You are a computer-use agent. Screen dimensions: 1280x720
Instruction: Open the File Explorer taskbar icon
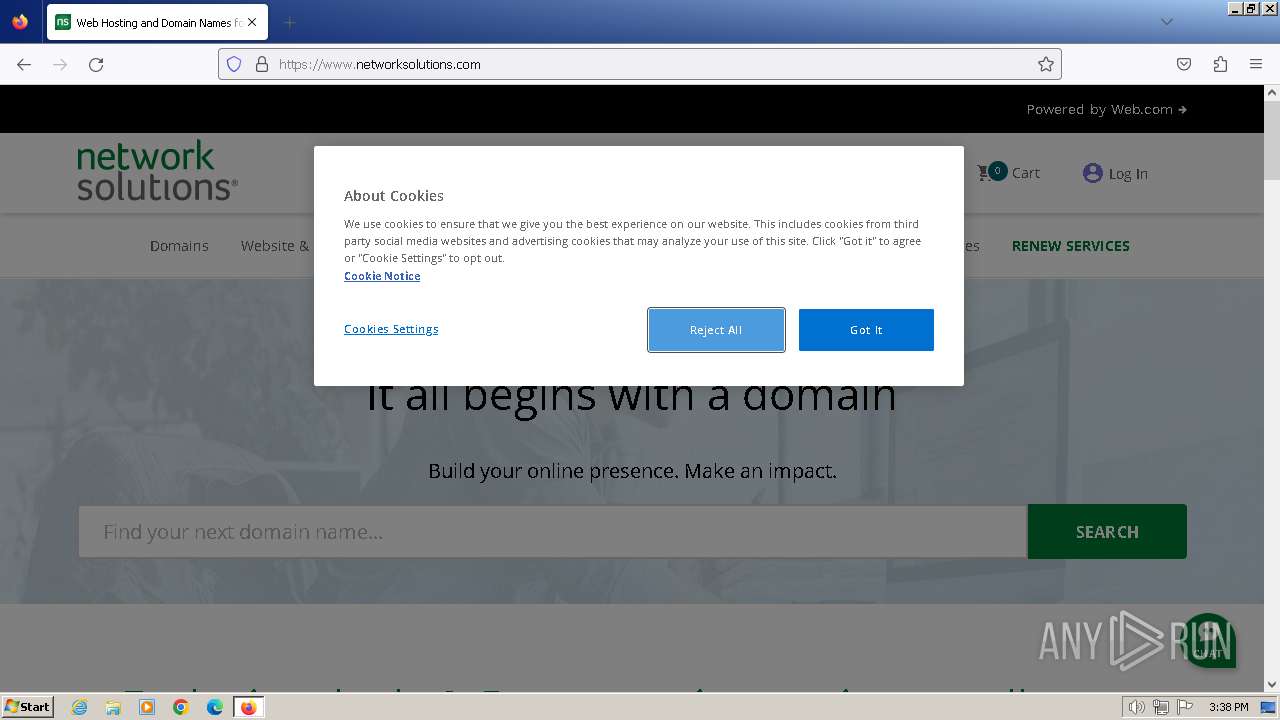click(x=113, y=707)
